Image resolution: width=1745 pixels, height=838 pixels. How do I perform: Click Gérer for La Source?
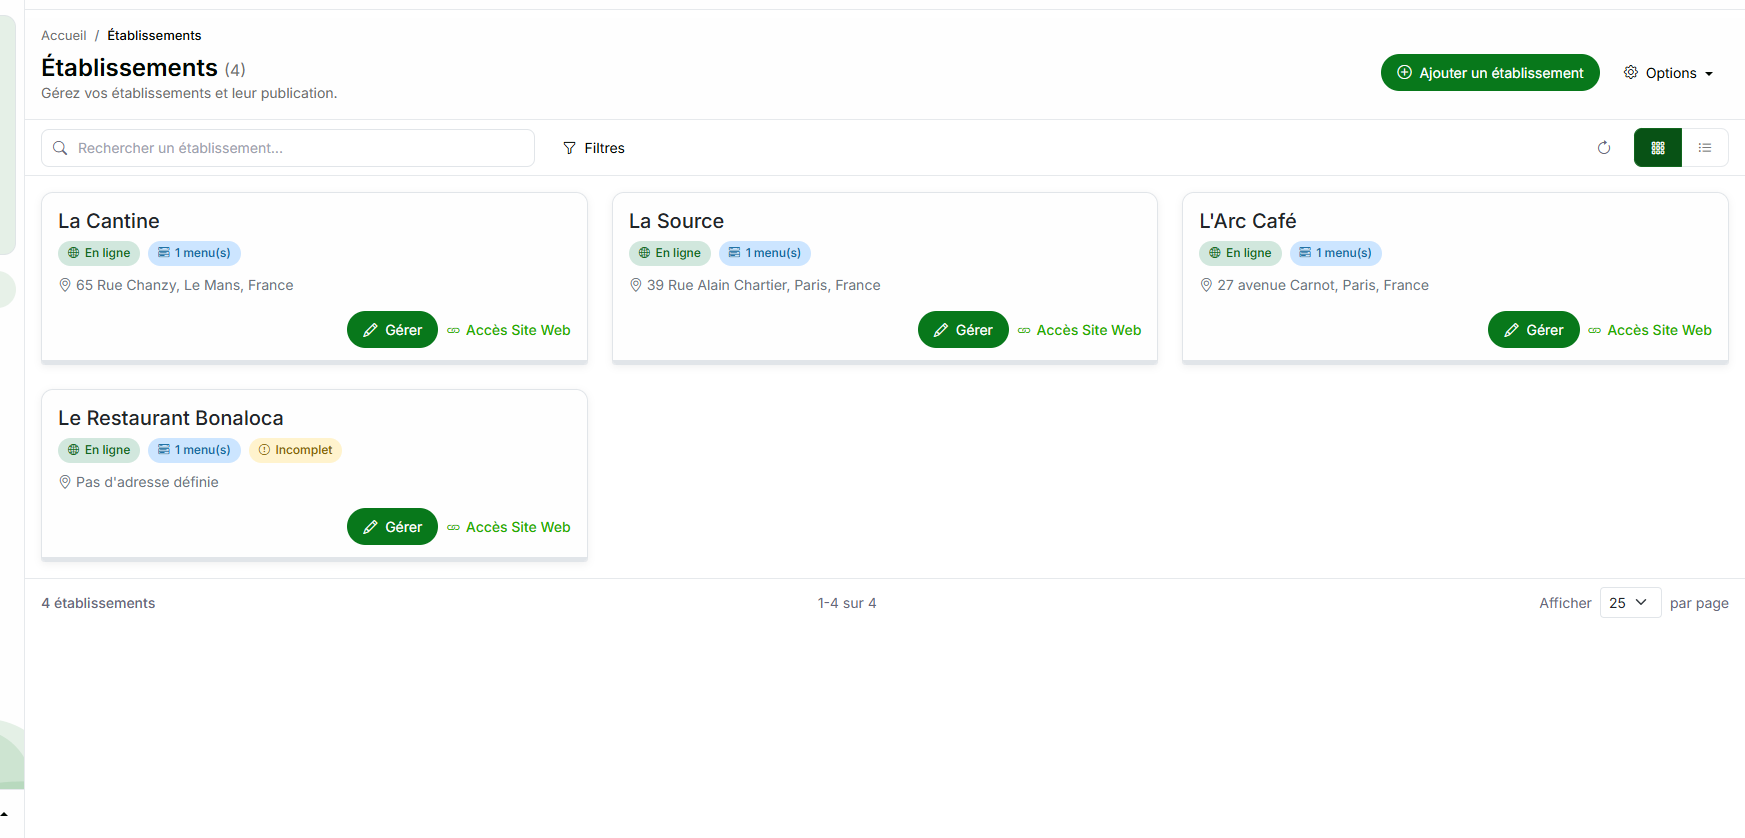tap(962, 330)
